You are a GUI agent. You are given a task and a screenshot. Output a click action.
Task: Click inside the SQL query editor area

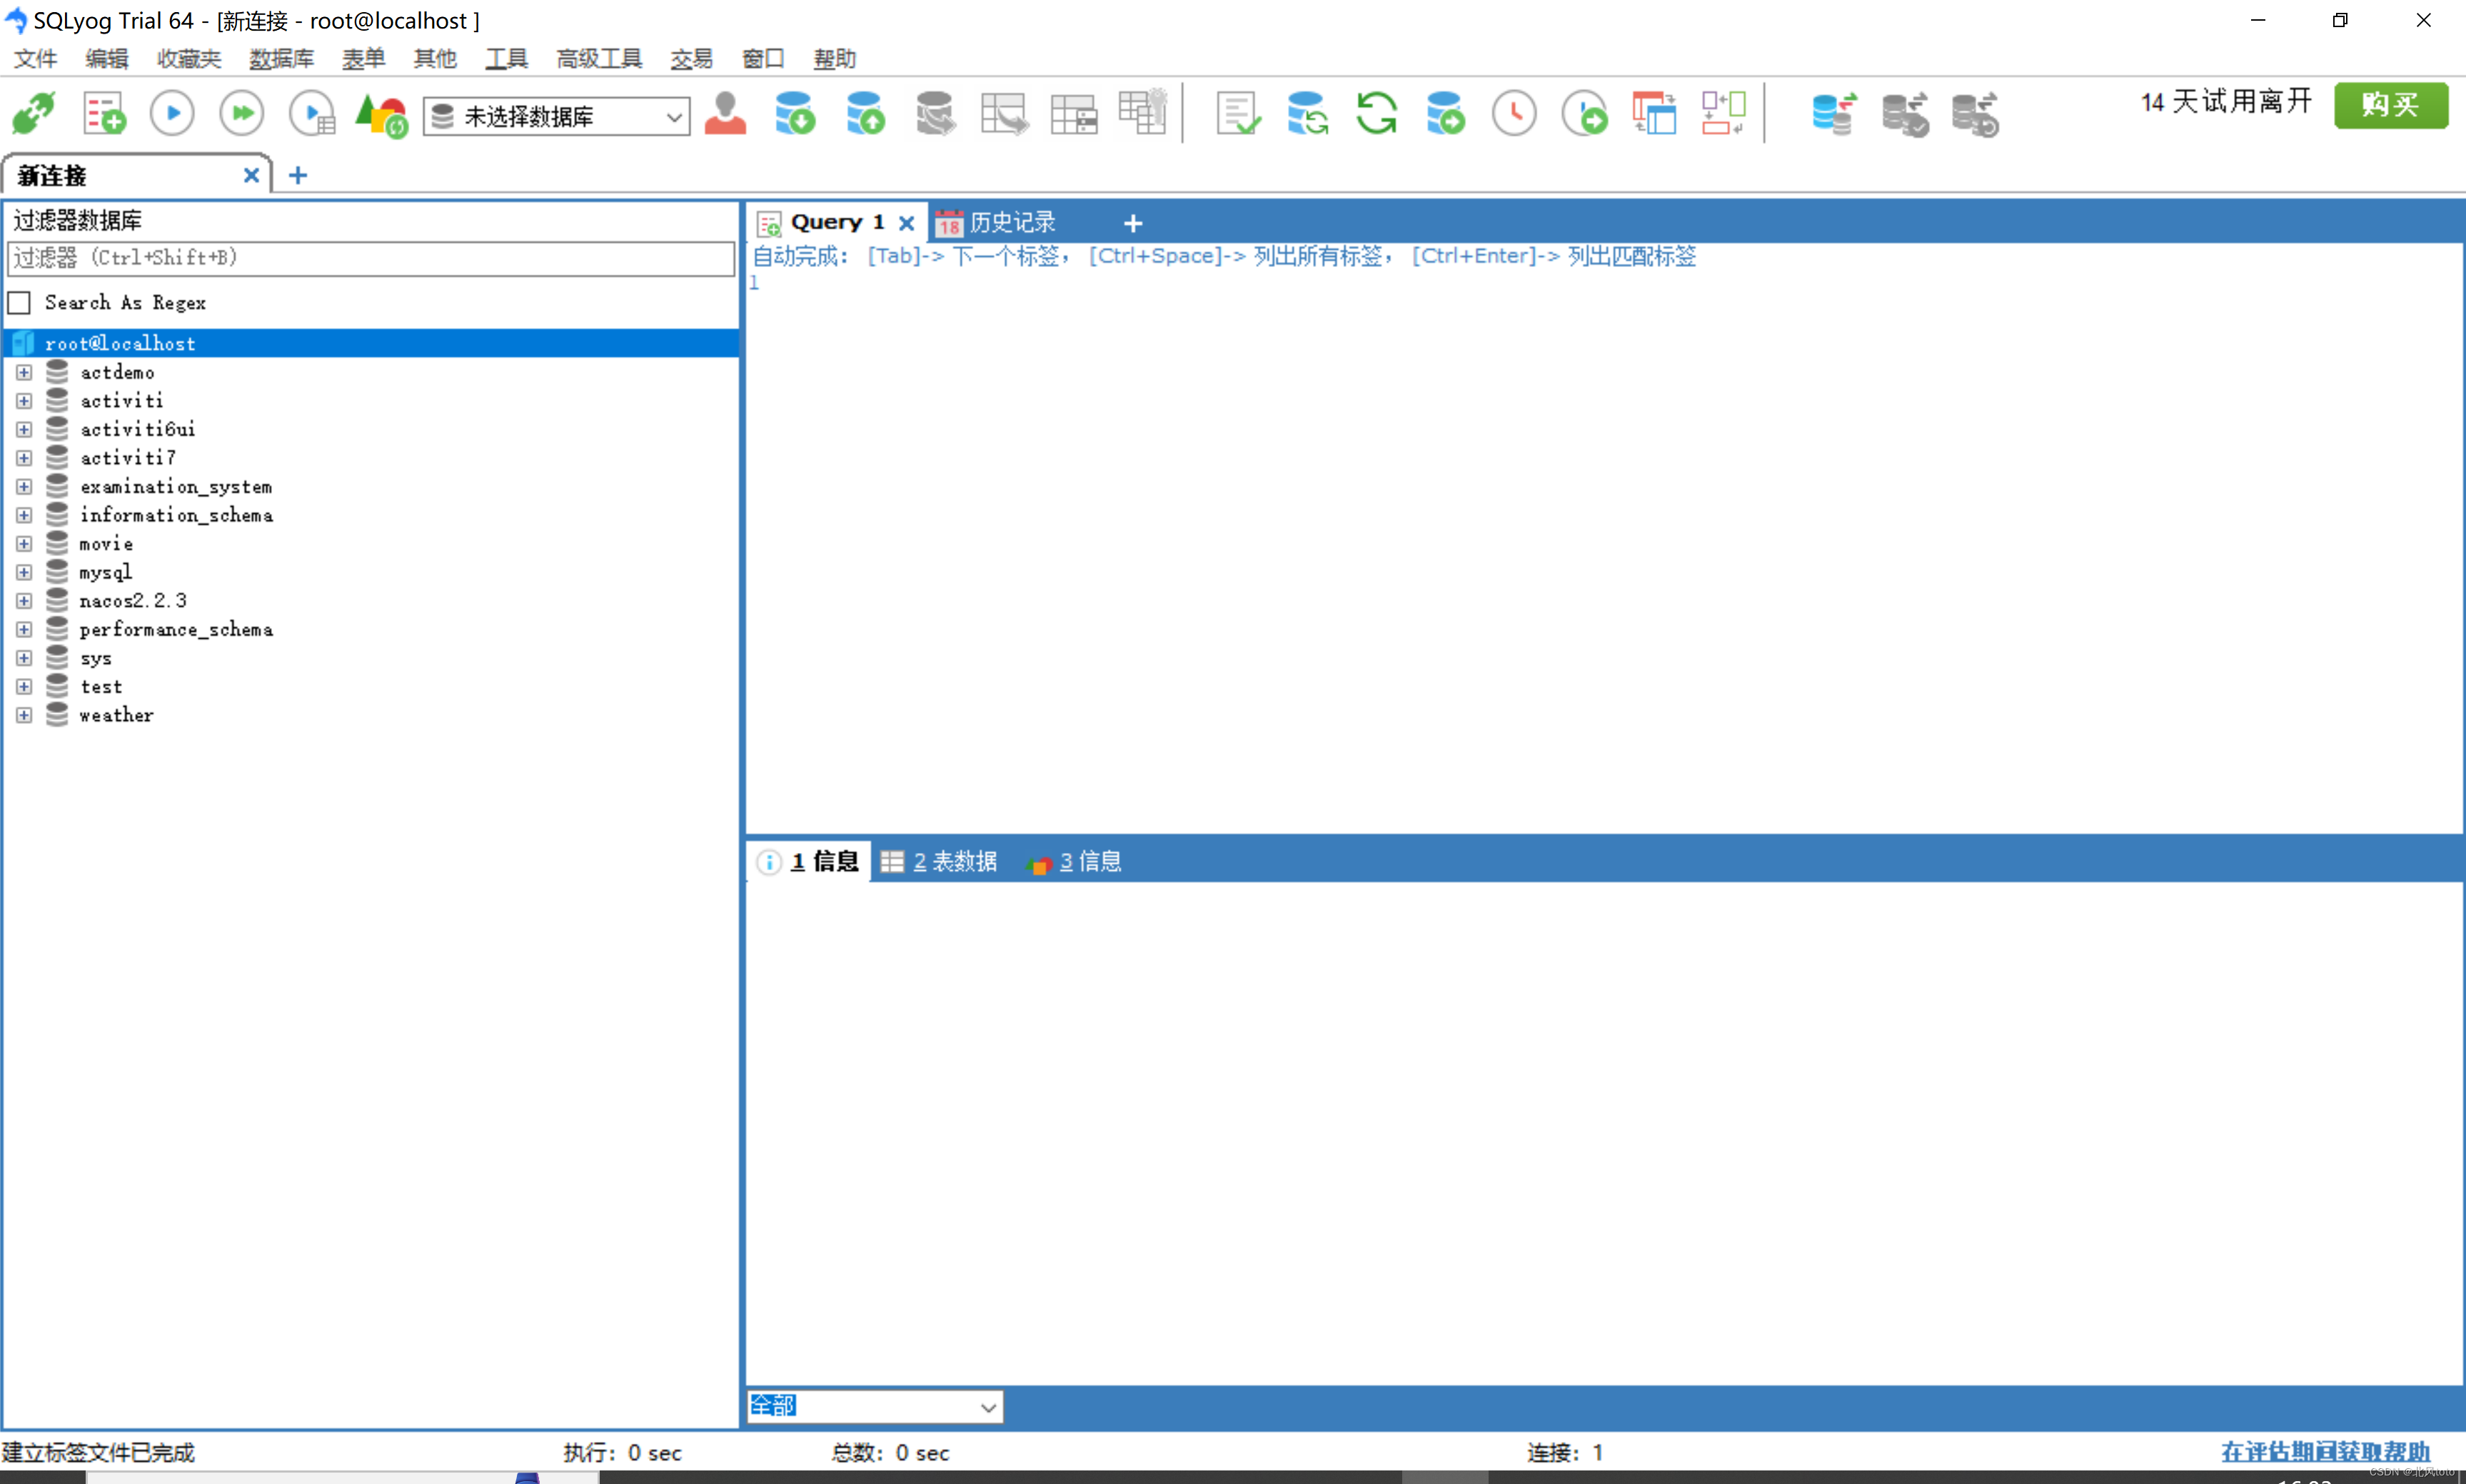point(1604,550)
